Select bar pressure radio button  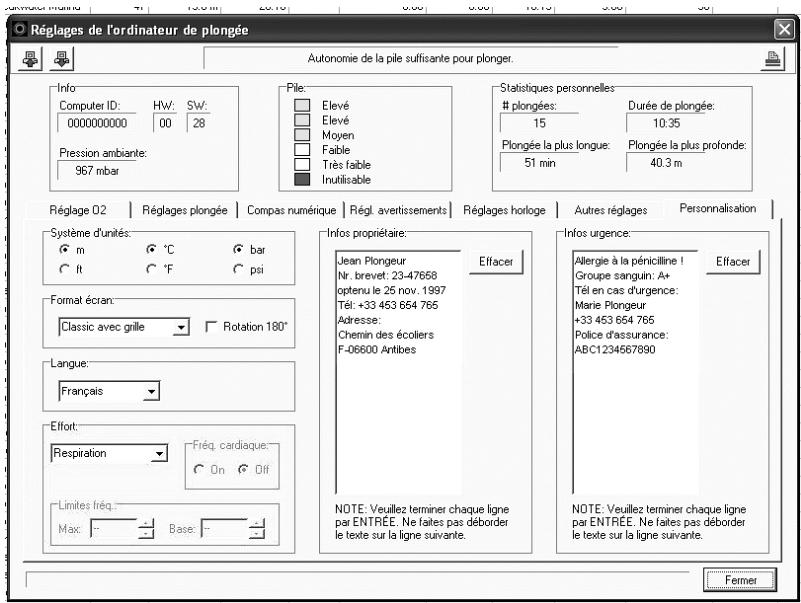(238, 249)
